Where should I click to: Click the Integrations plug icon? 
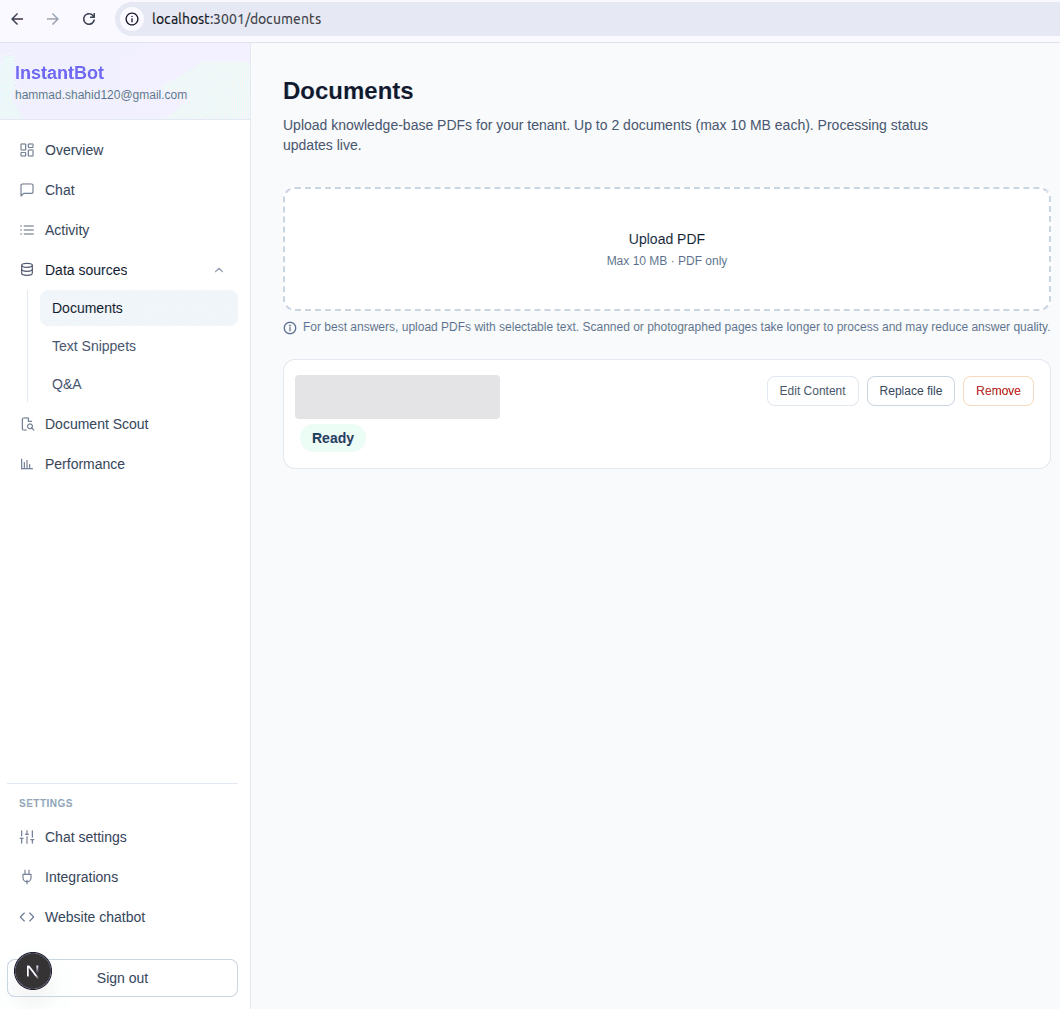tap(26, 877)
